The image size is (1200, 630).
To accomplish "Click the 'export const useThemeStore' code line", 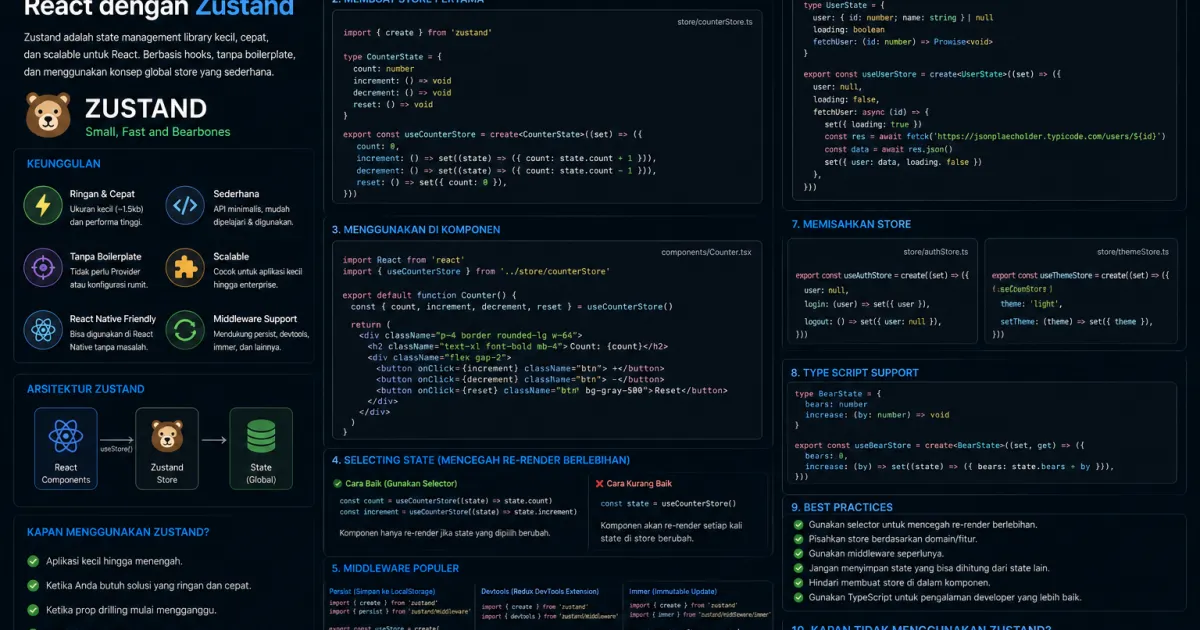I will (x=1080, y=275).
